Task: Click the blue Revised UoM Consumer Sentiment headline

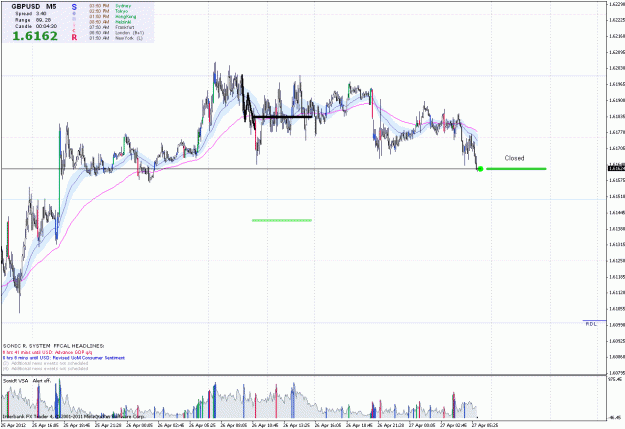Action: (64, 358)
